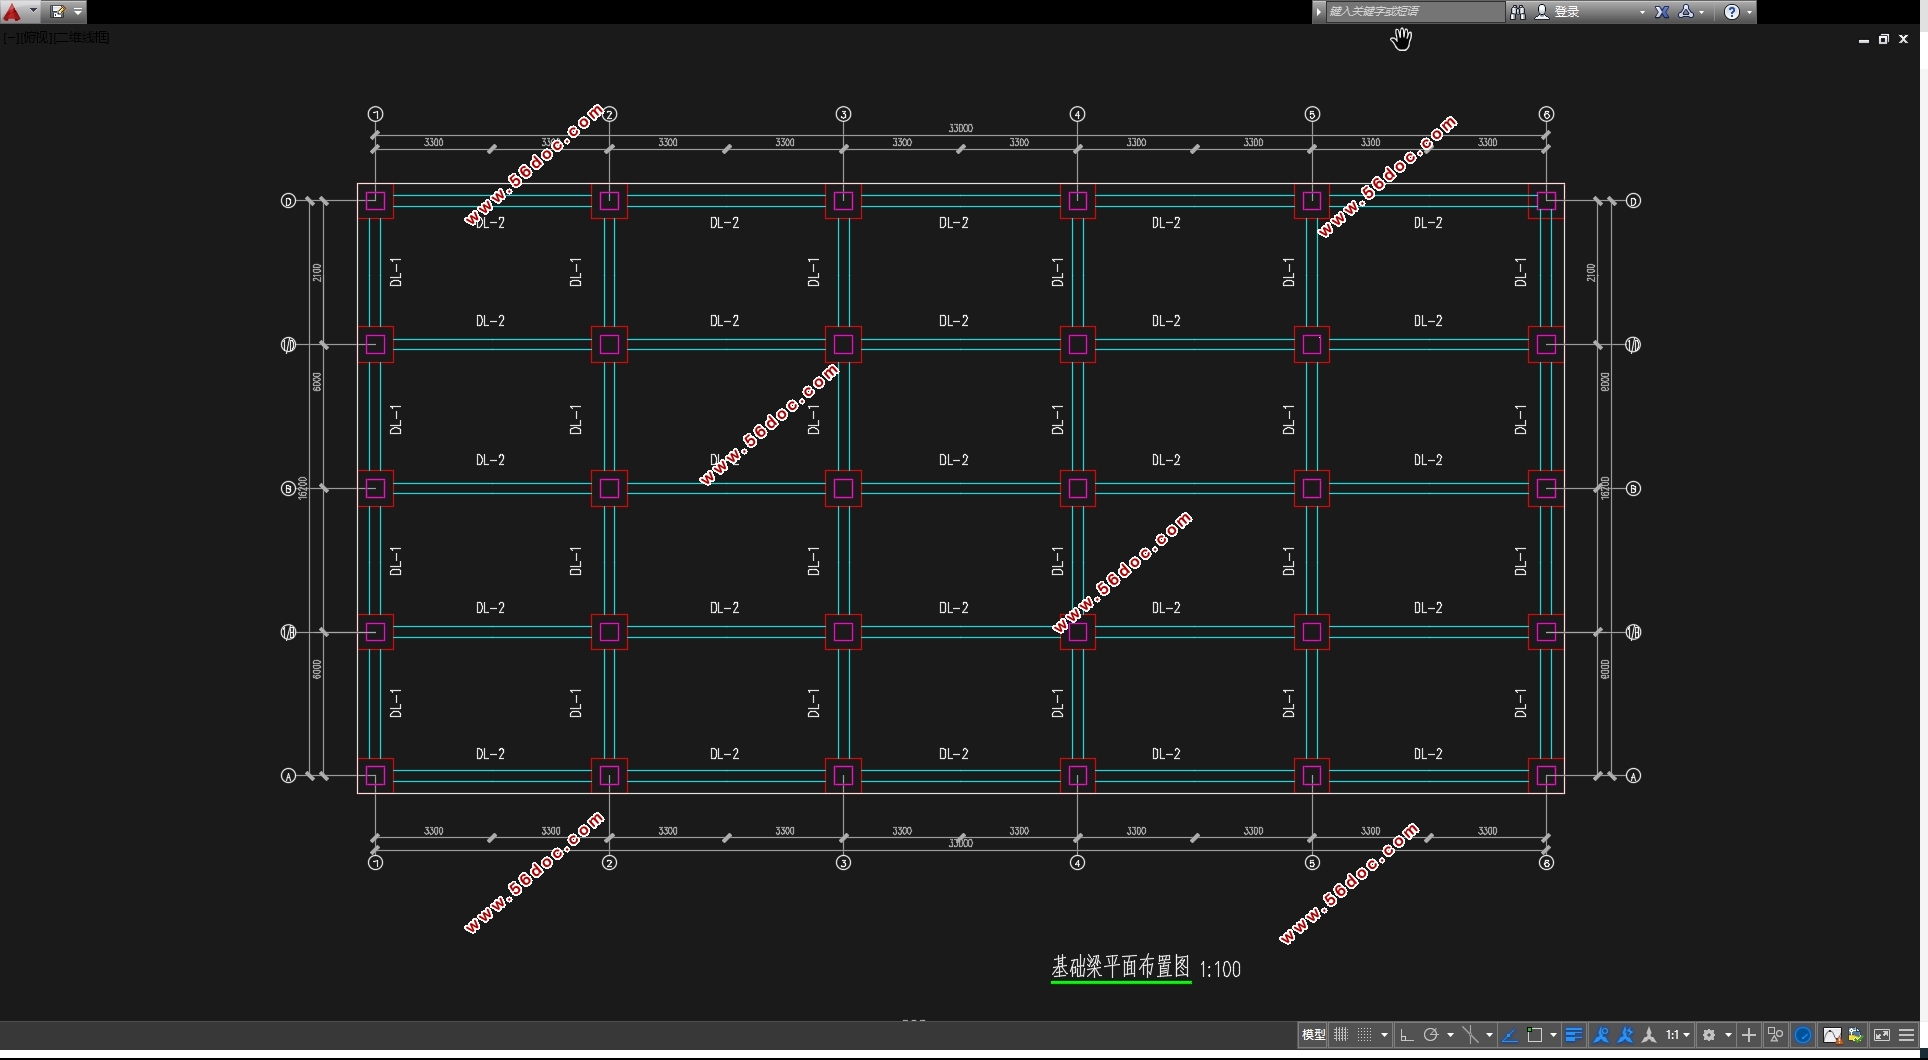The width and height of the screenshot is (1928, 1060).
Task: Expand the search bar arrow toggle
Action: (x=1319, y=12)
